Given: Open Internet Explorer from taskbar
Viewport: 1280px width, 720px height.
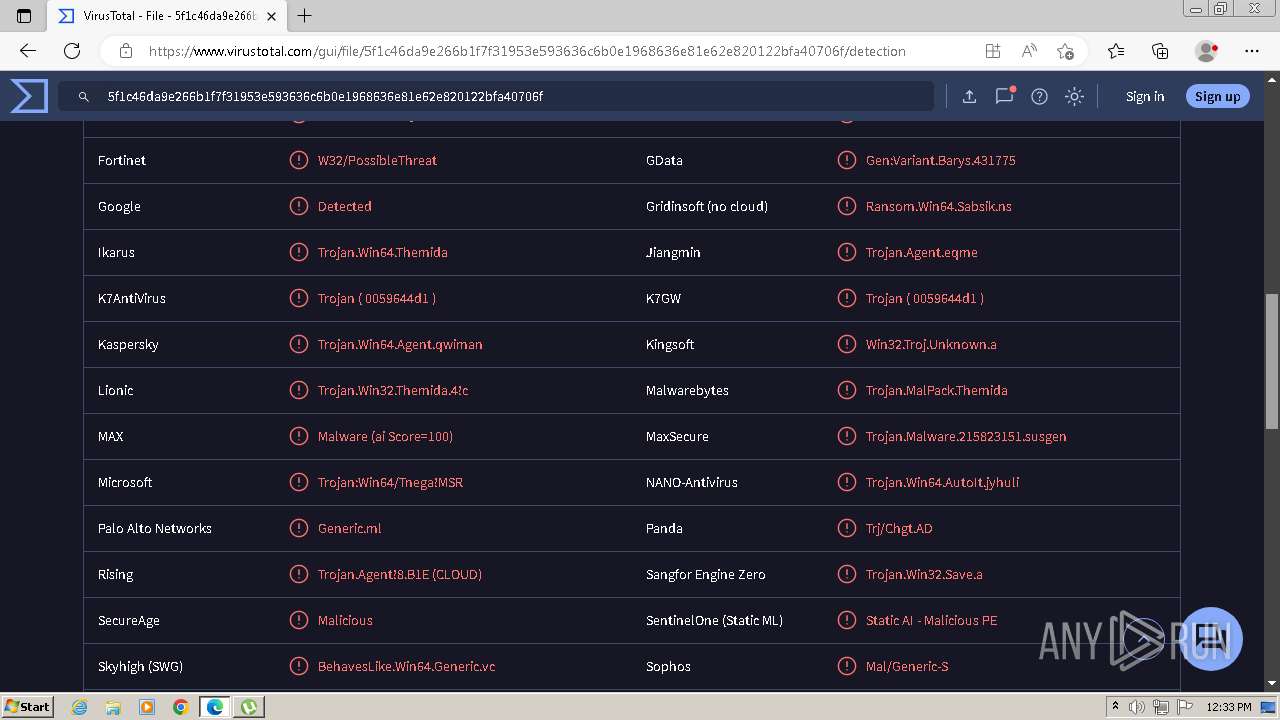Looking at the screenshot, I should (x=80, y=707).
